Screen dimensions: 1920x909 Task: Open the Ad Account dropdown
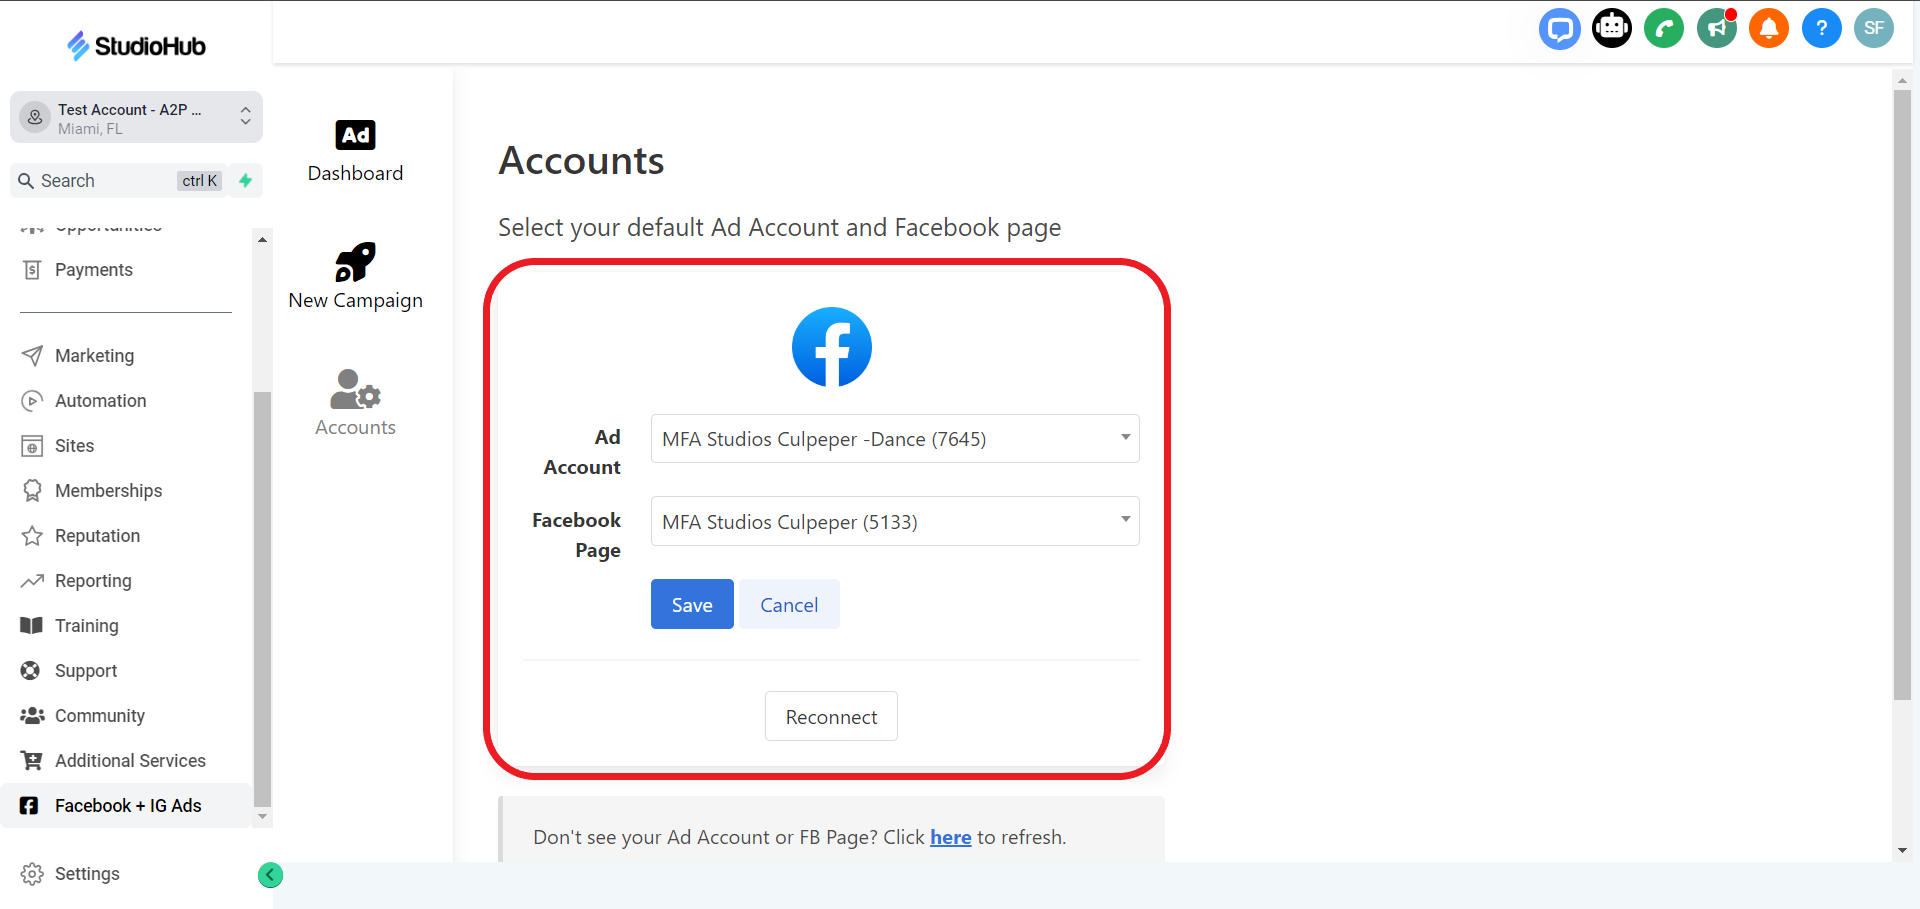[895, 439]
